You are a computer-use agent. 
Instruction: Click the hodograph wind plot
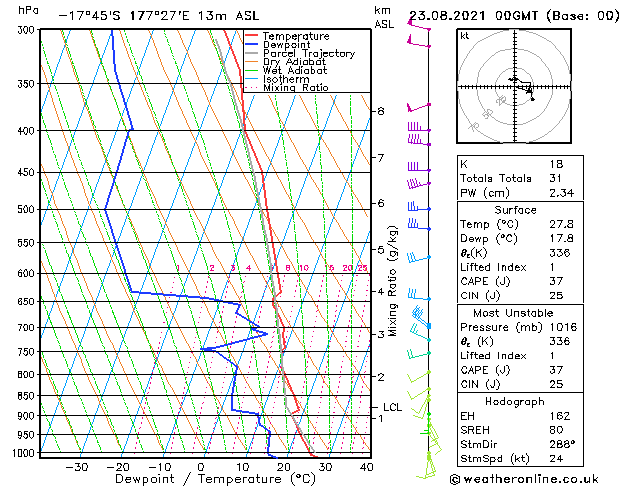514,86
